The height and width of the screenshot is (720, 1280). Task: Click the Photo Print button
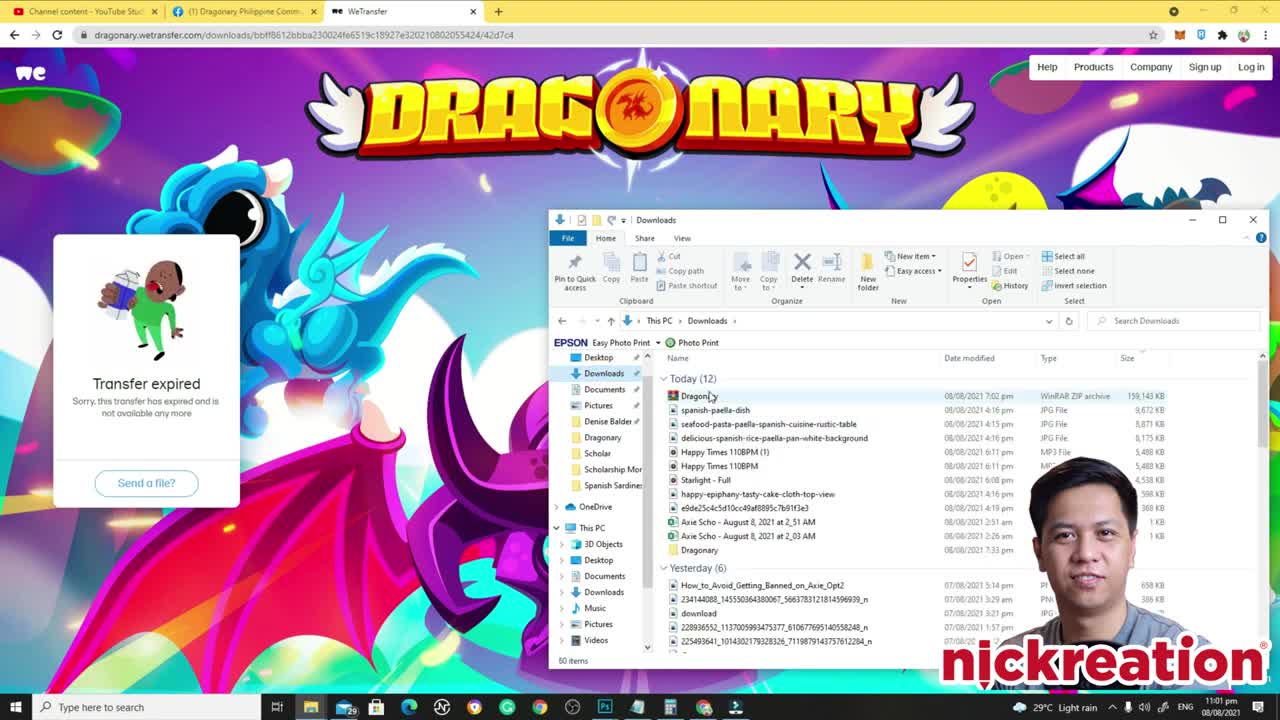692,343
